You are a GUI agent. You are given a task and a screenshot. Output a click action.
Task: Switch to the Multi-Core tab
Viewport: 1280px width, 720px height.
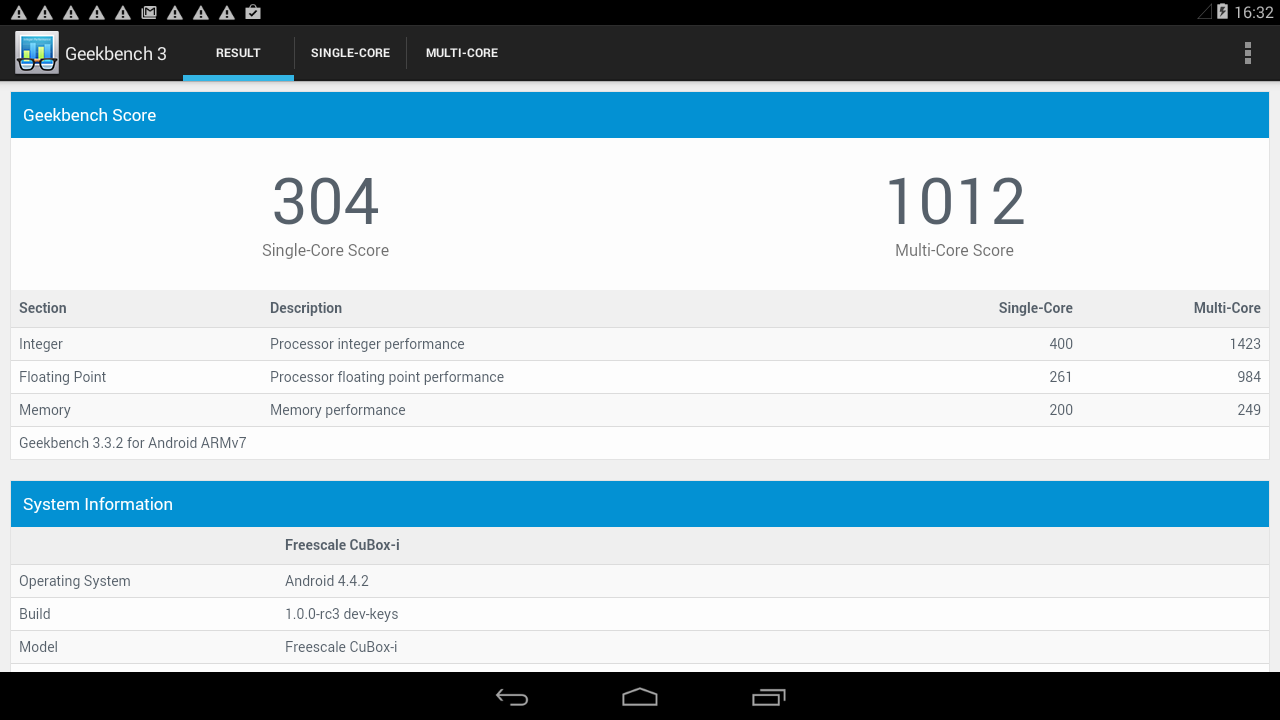click(x=462, y=53)
